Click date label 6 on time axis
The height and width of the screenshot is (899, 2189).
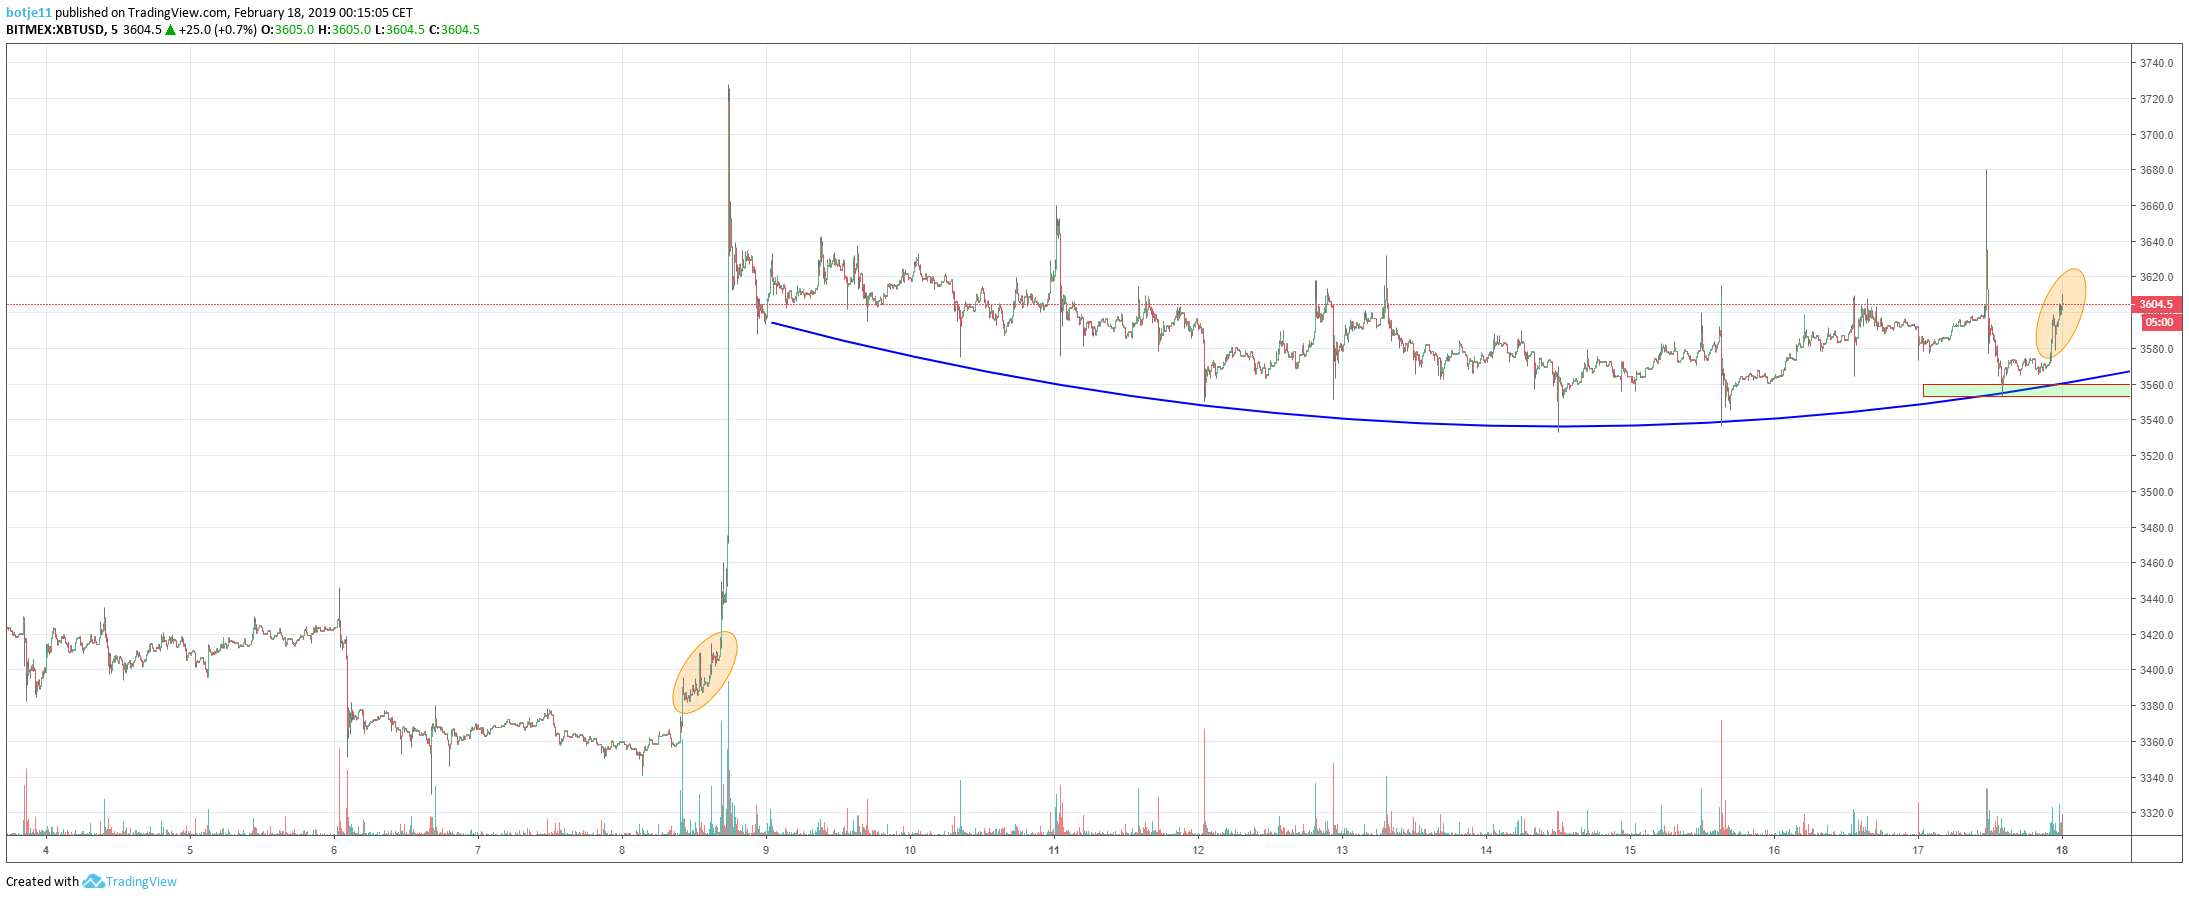point(334,851)
